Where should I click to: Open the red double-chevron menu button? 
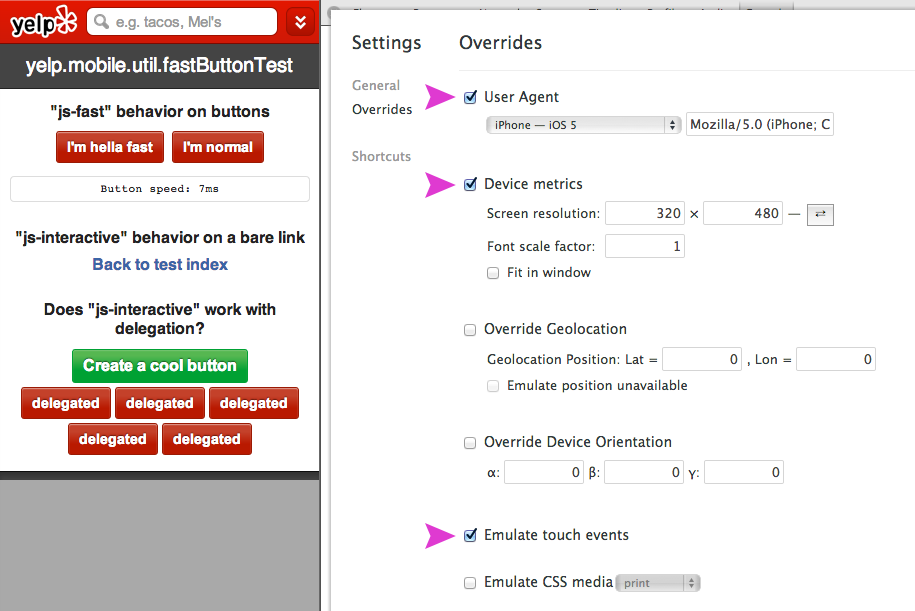click(x=301, y=22)
